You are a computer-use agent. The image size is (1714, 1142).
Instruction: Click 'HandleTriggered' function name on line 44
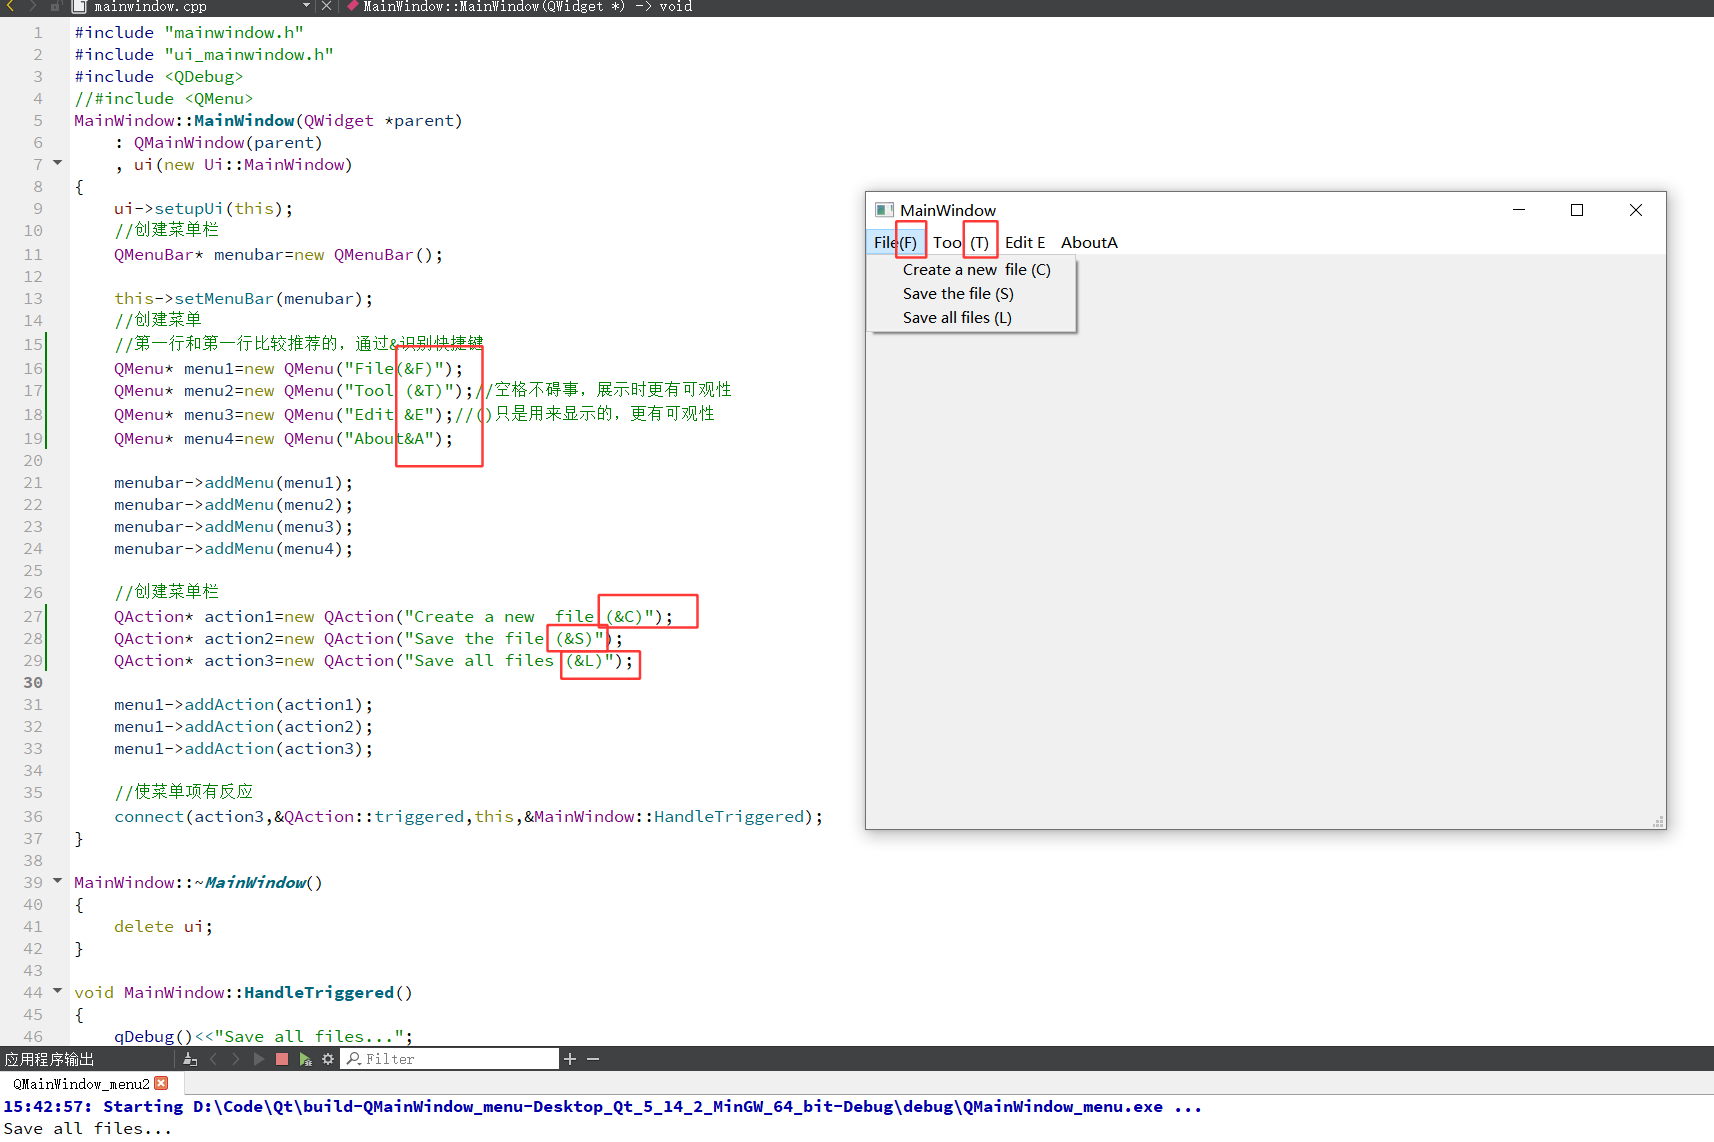point(319,992)
